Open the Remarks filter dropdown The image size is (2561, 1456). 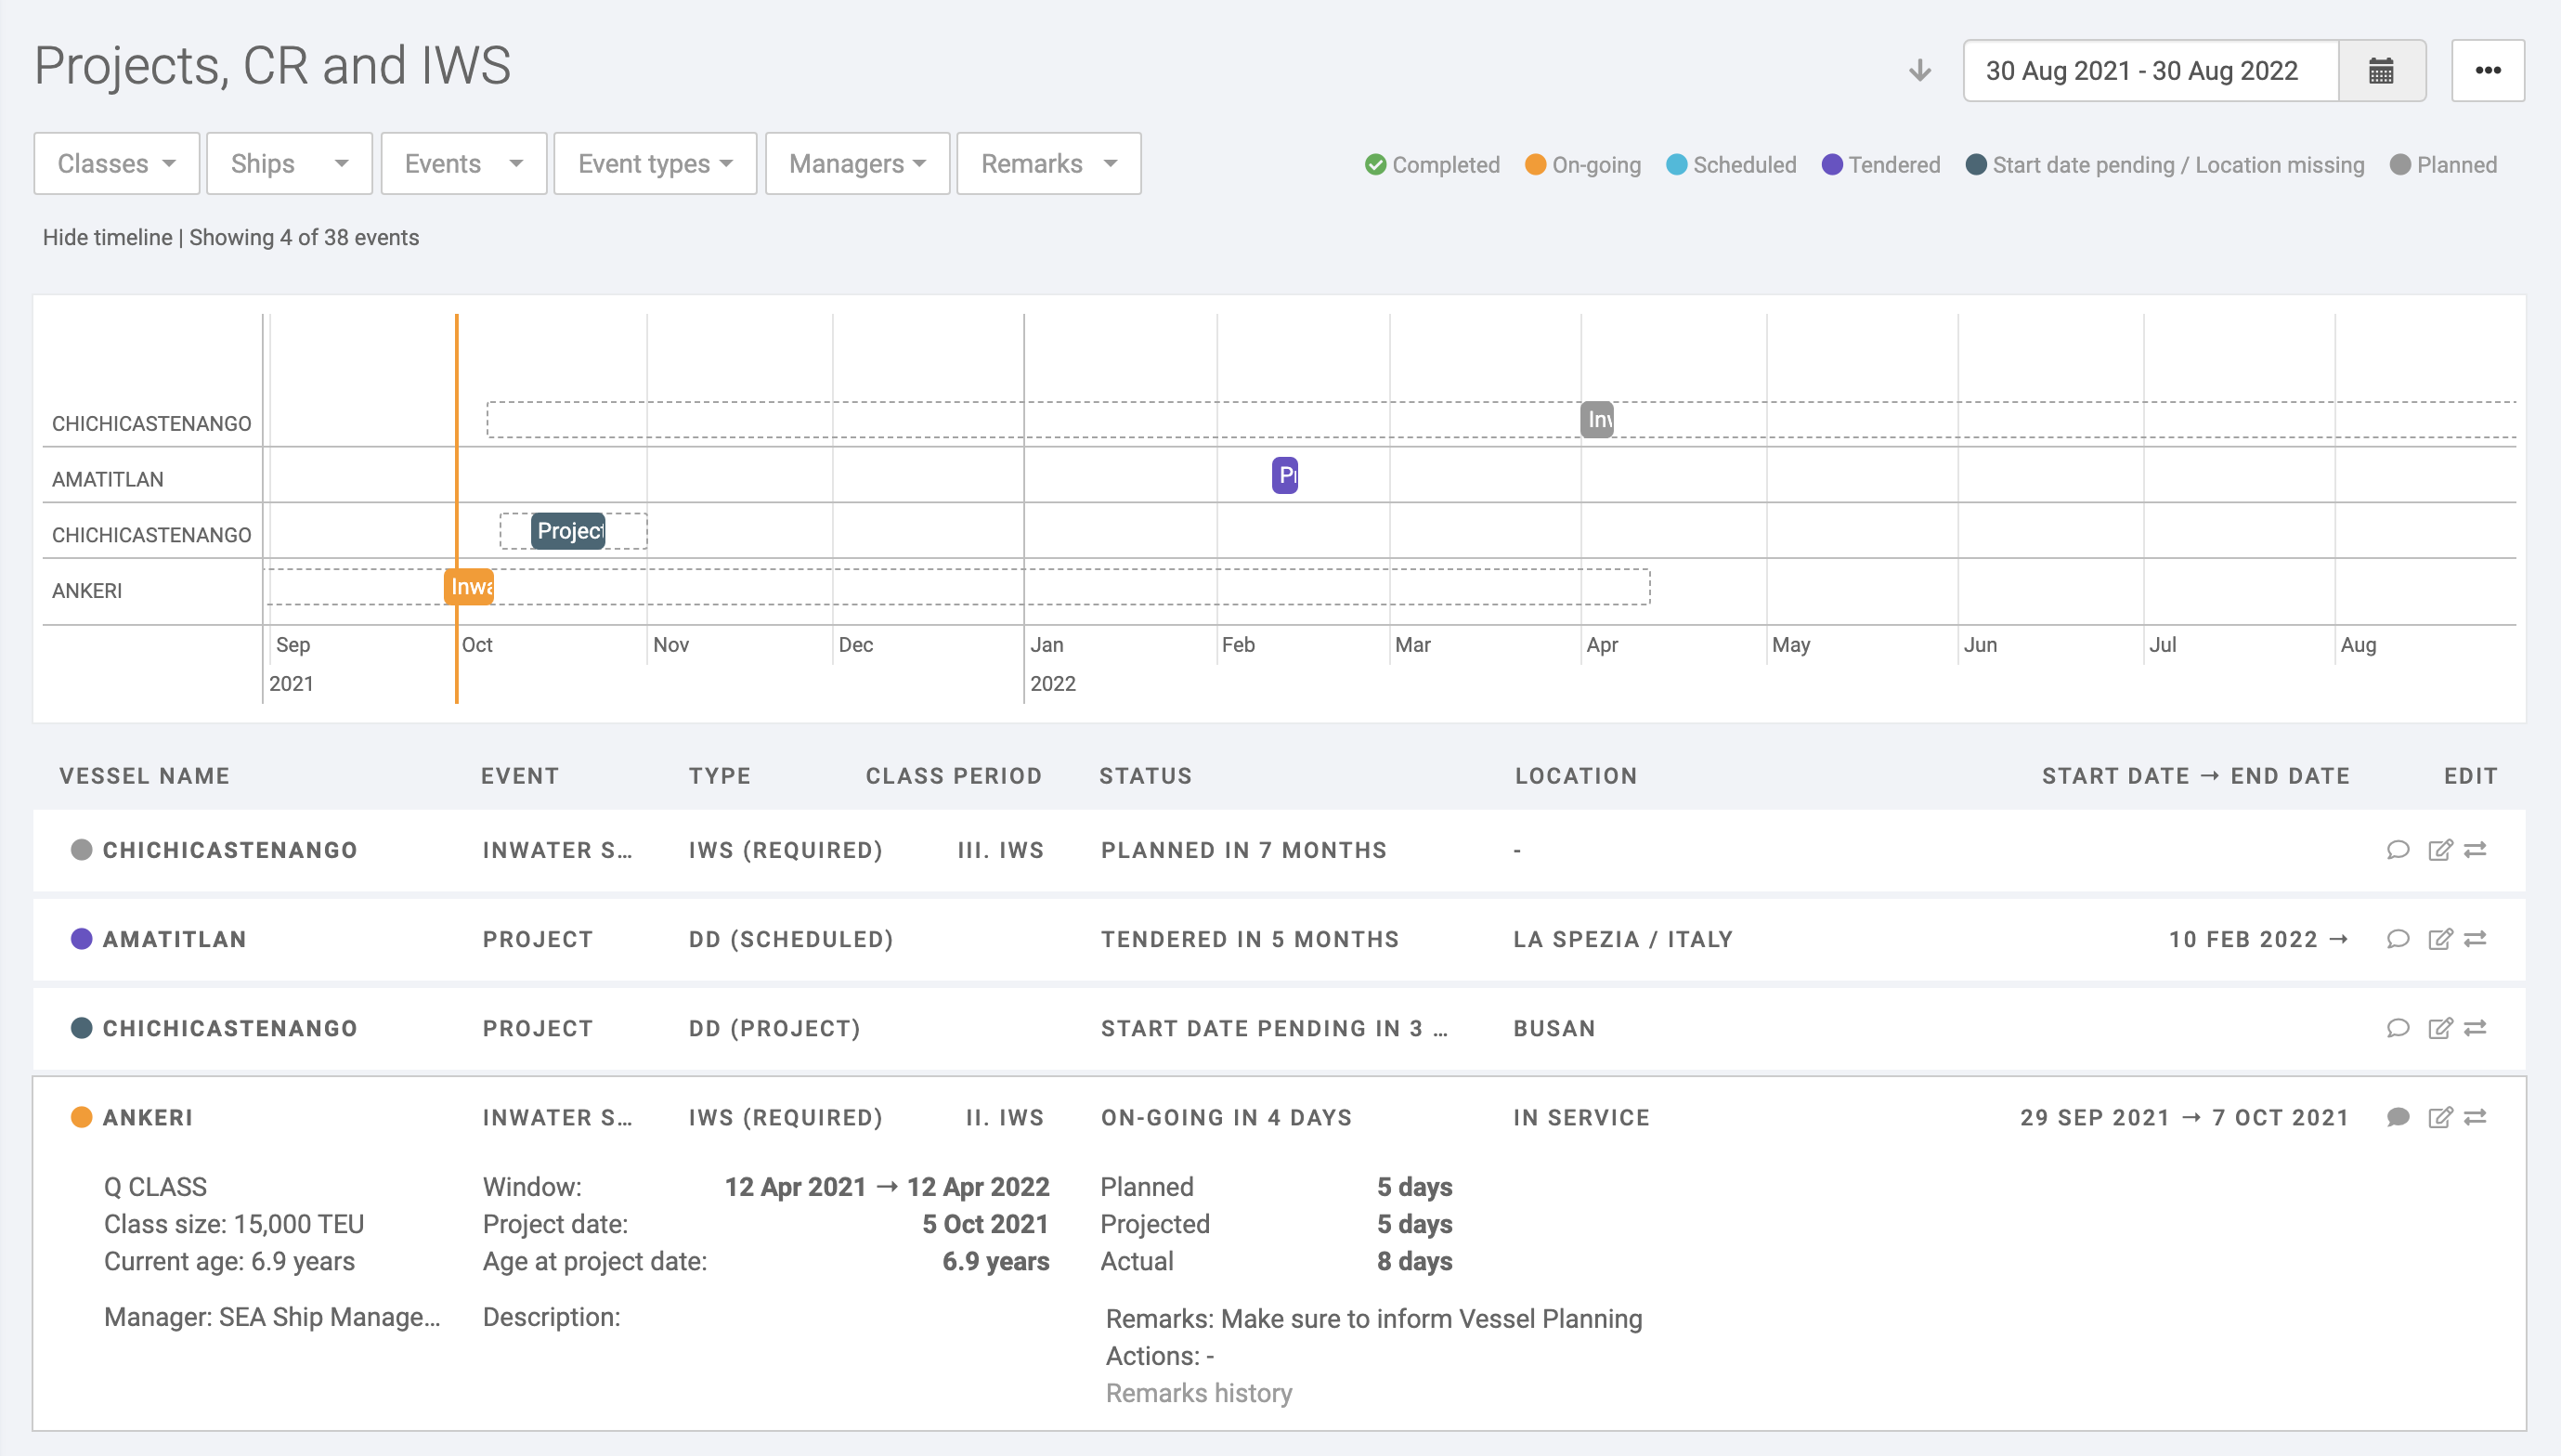point(1049,164)
